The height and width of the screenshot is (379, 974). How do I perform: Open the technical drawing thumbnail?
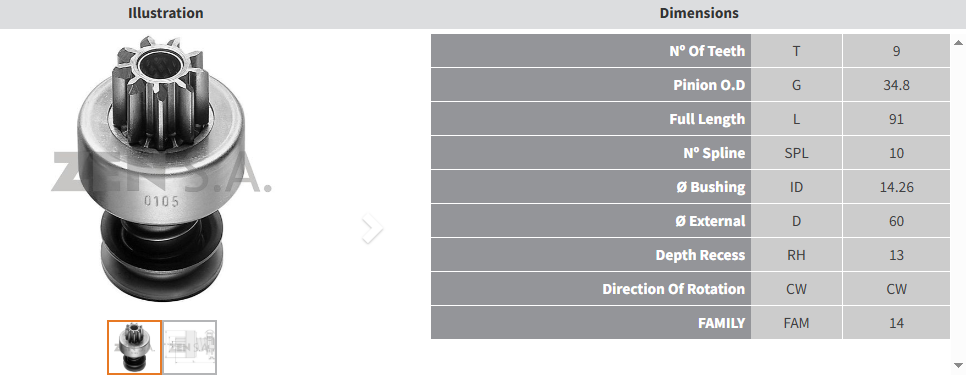pos(190,347)
